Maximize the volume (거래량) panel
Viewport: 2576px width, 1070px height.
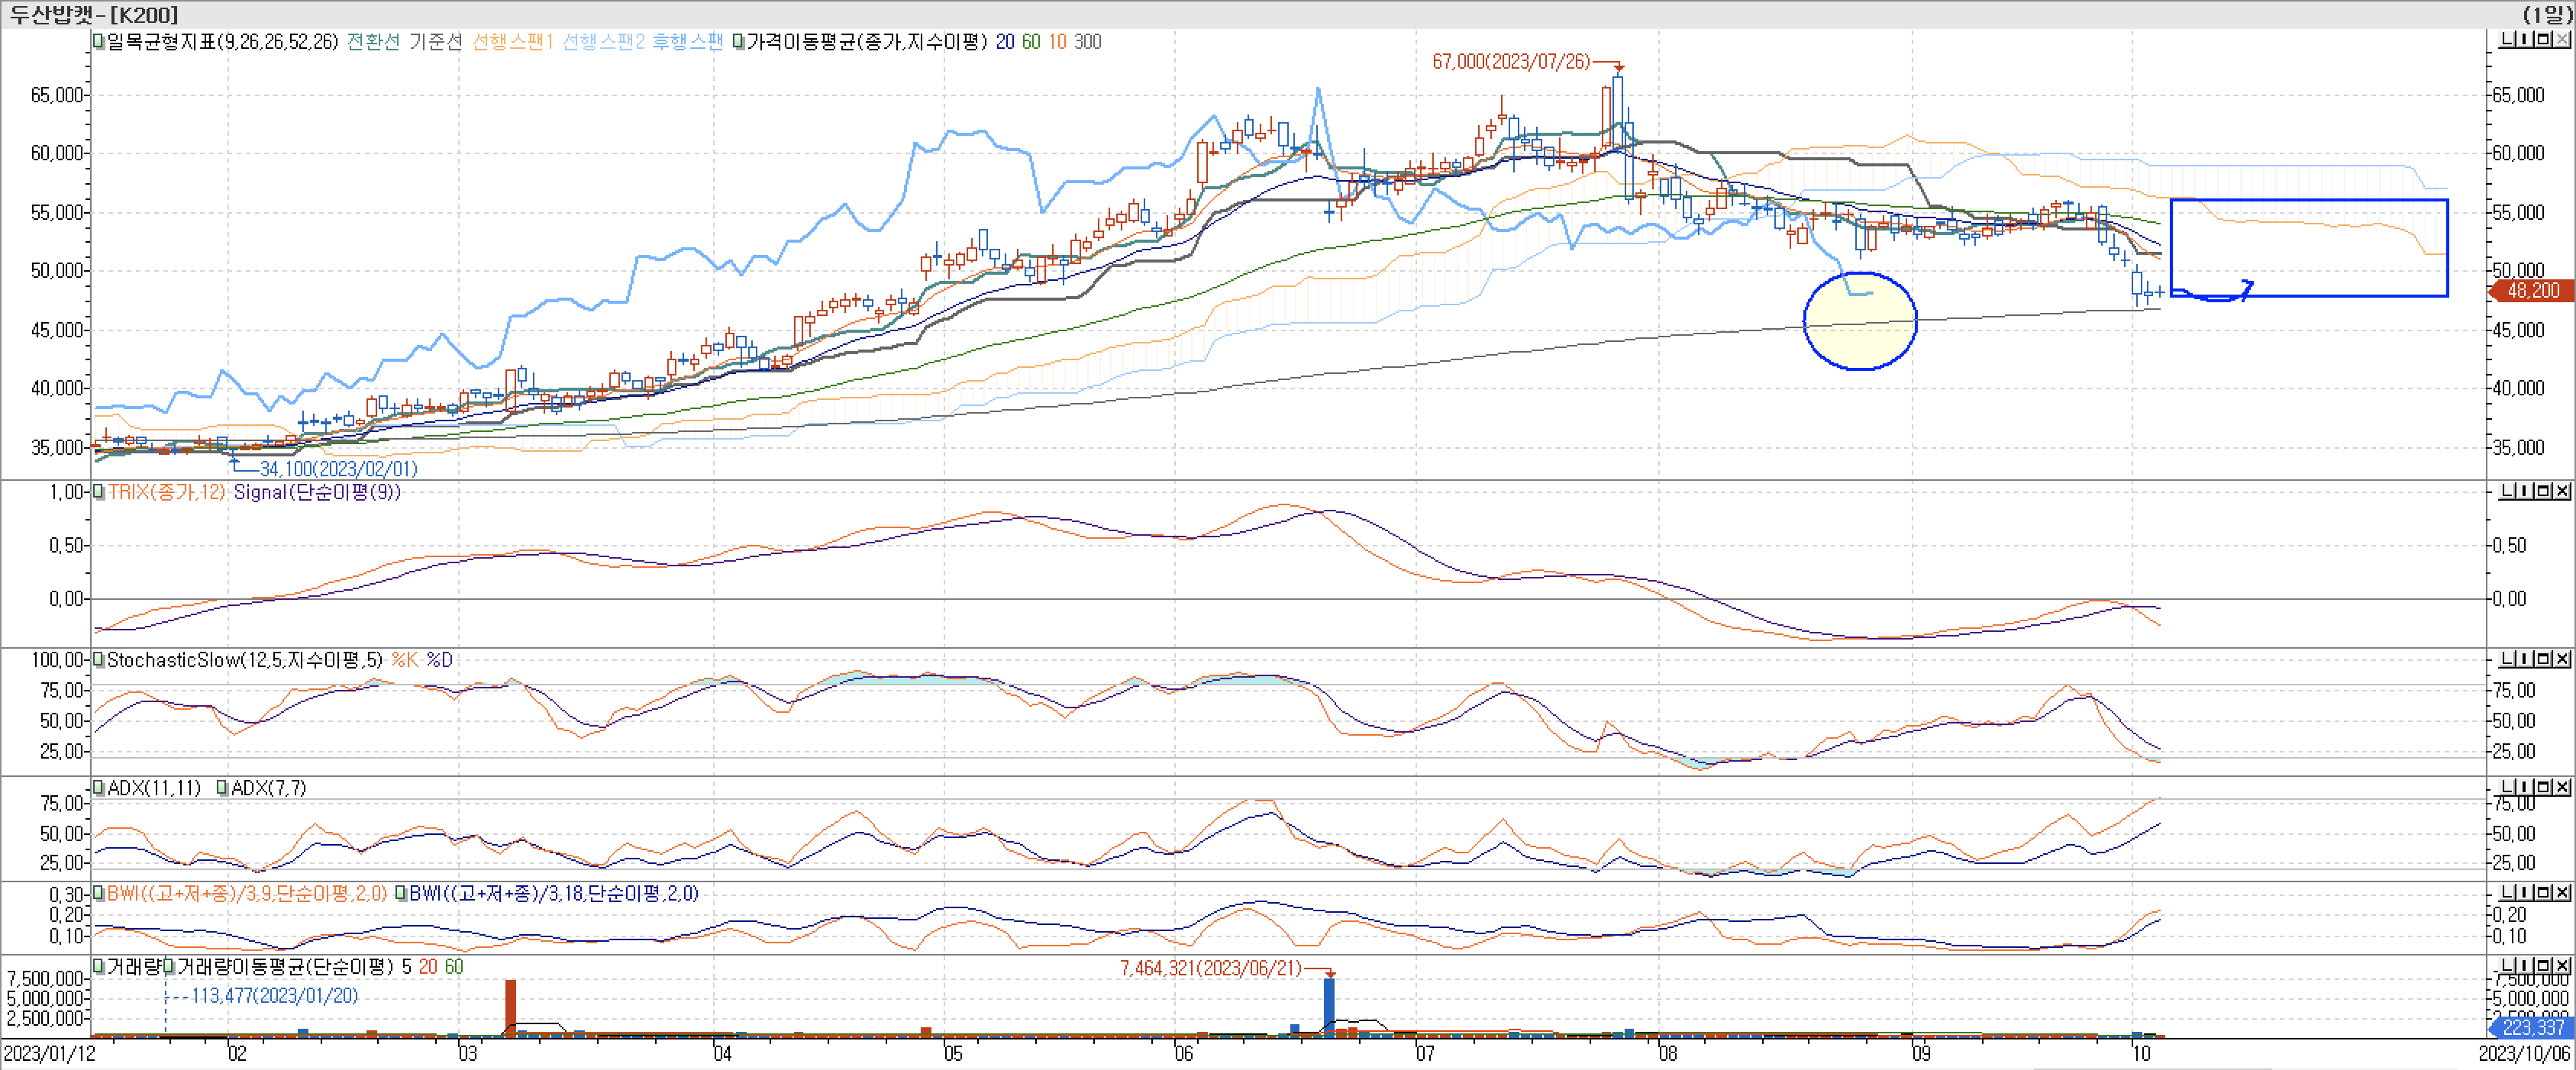pos(2543,965)
